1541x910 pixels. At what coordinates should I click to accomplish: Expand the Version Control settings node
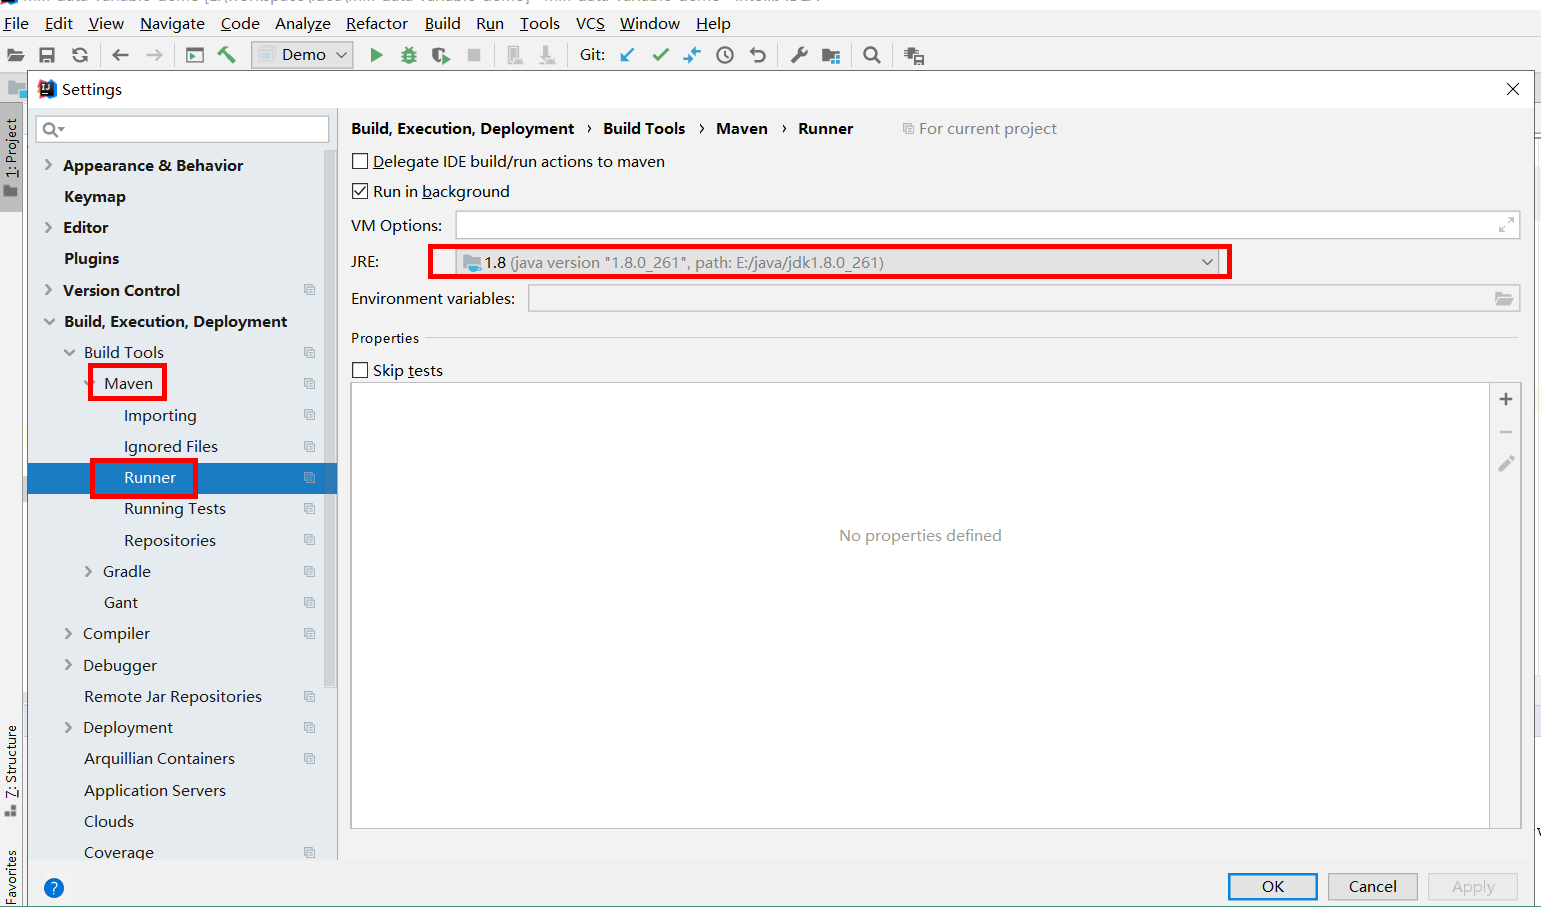48,290
